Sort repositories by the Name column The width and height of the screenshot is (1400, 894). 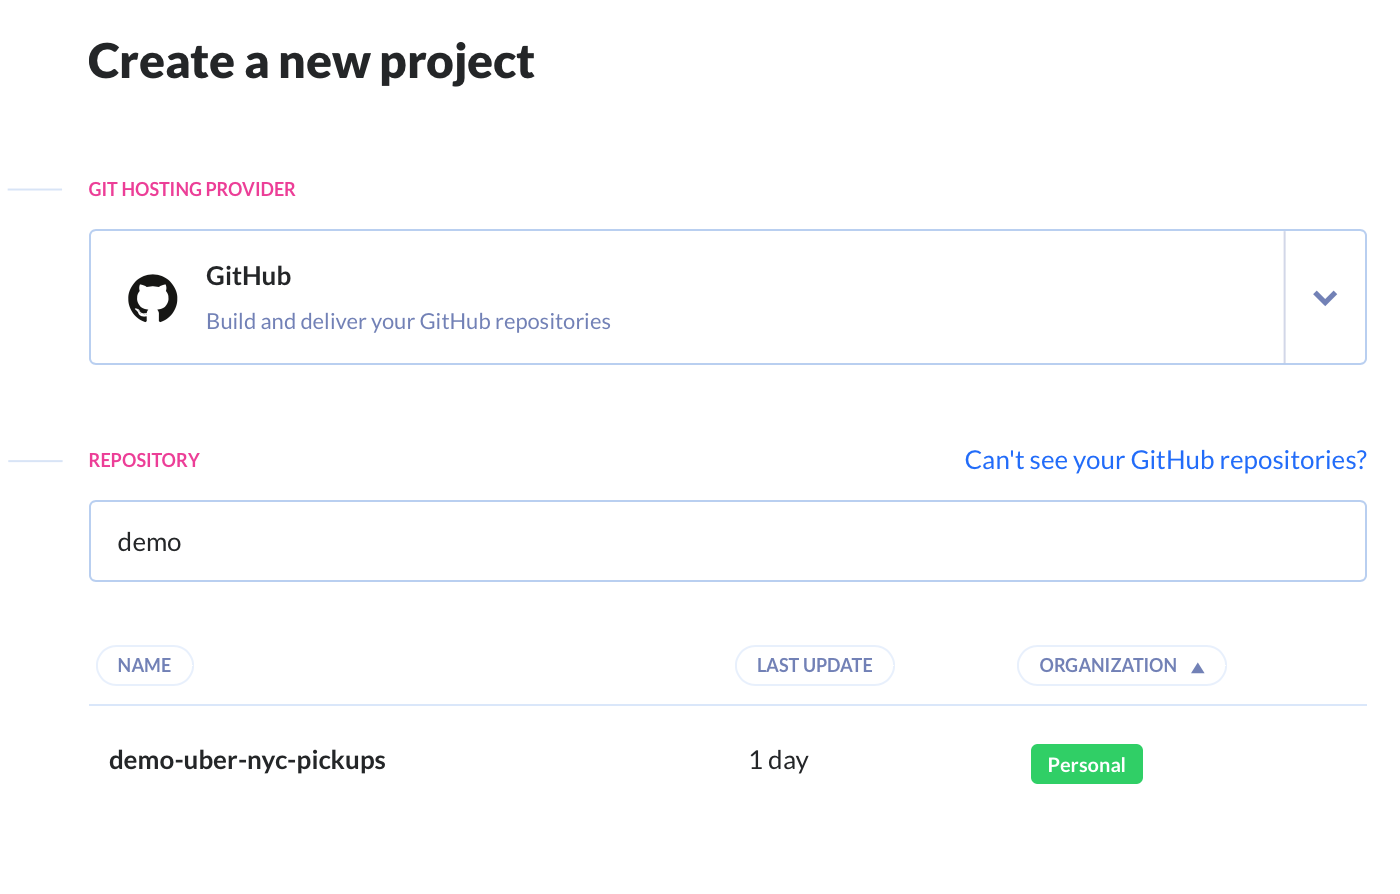point(144,666)
